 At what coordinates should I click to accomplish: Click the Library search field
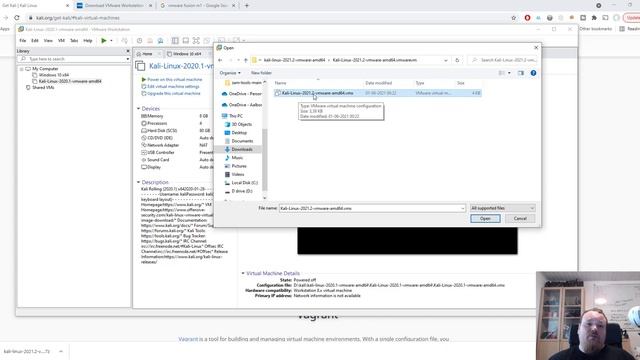pyautogui.click(x=73, y=59)
